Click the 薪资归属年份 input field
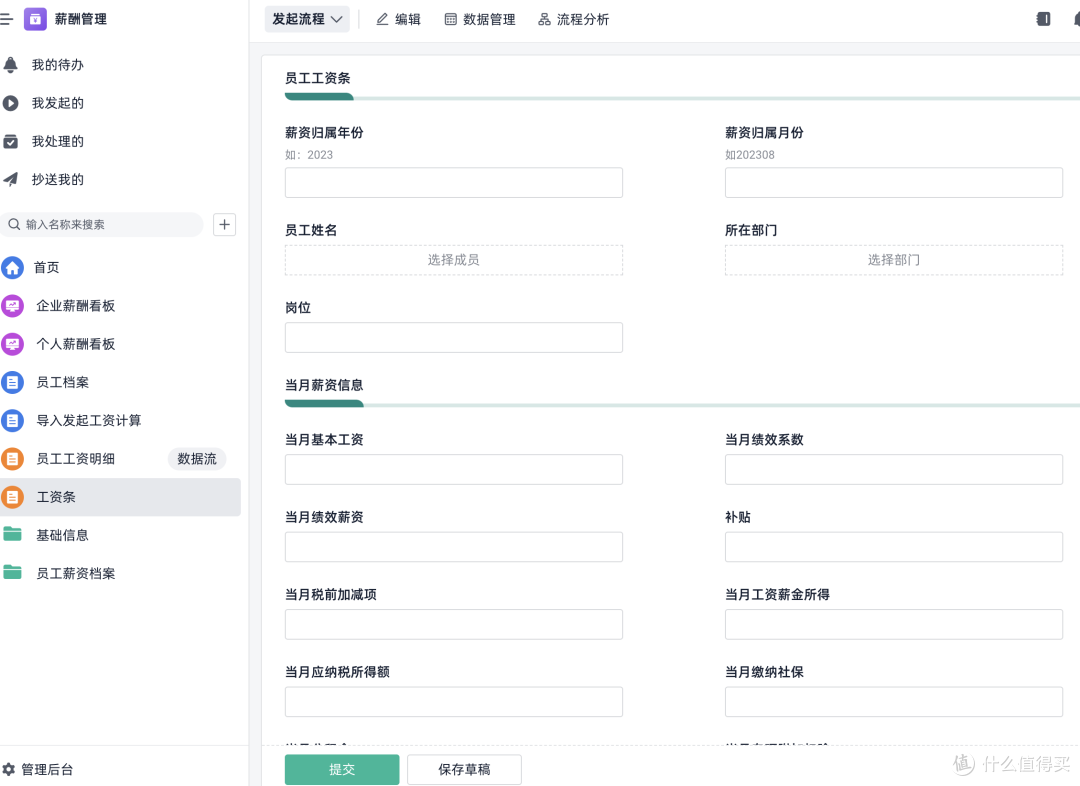Viewport: 1080px width, 786px height. point(454,183)
